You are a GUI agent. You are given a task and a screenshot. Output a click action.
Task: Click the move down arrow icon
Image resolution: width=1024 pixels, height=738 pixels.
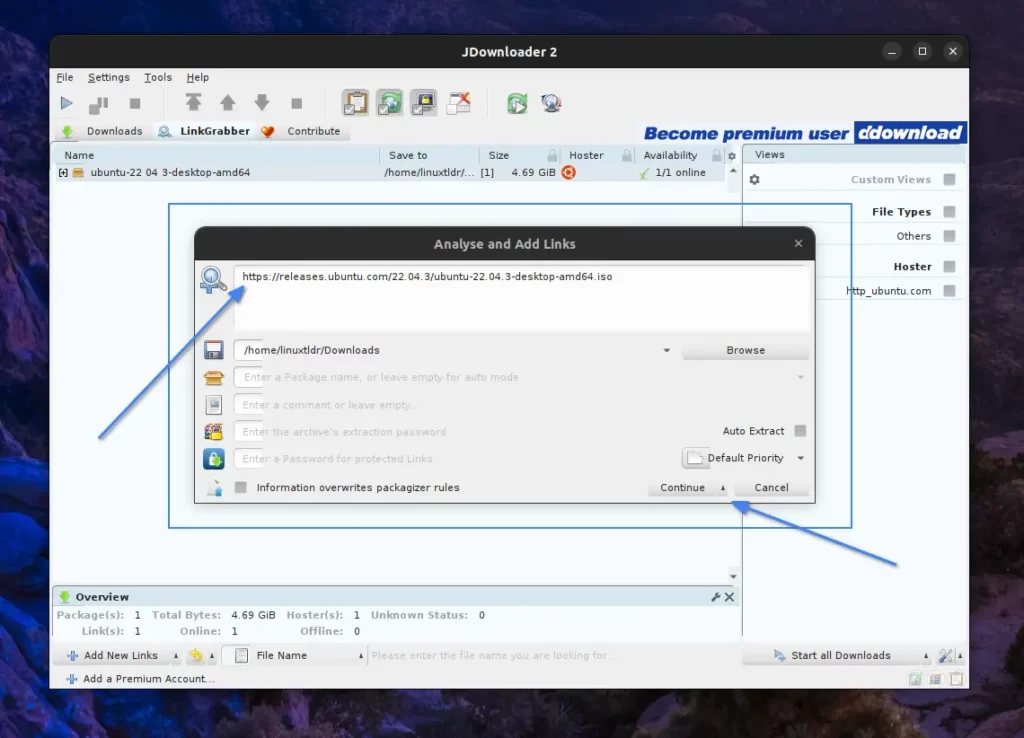pyautogui.click(x=262, y=103)
